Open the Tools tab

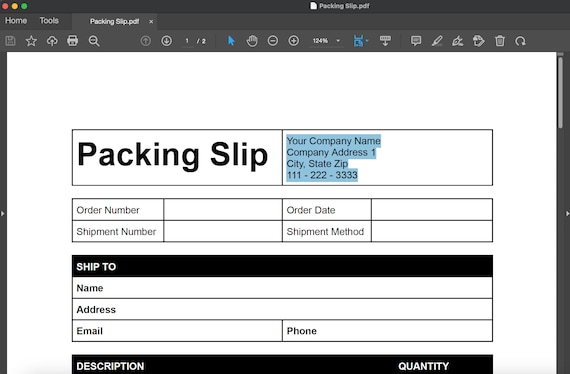point(49,21)
